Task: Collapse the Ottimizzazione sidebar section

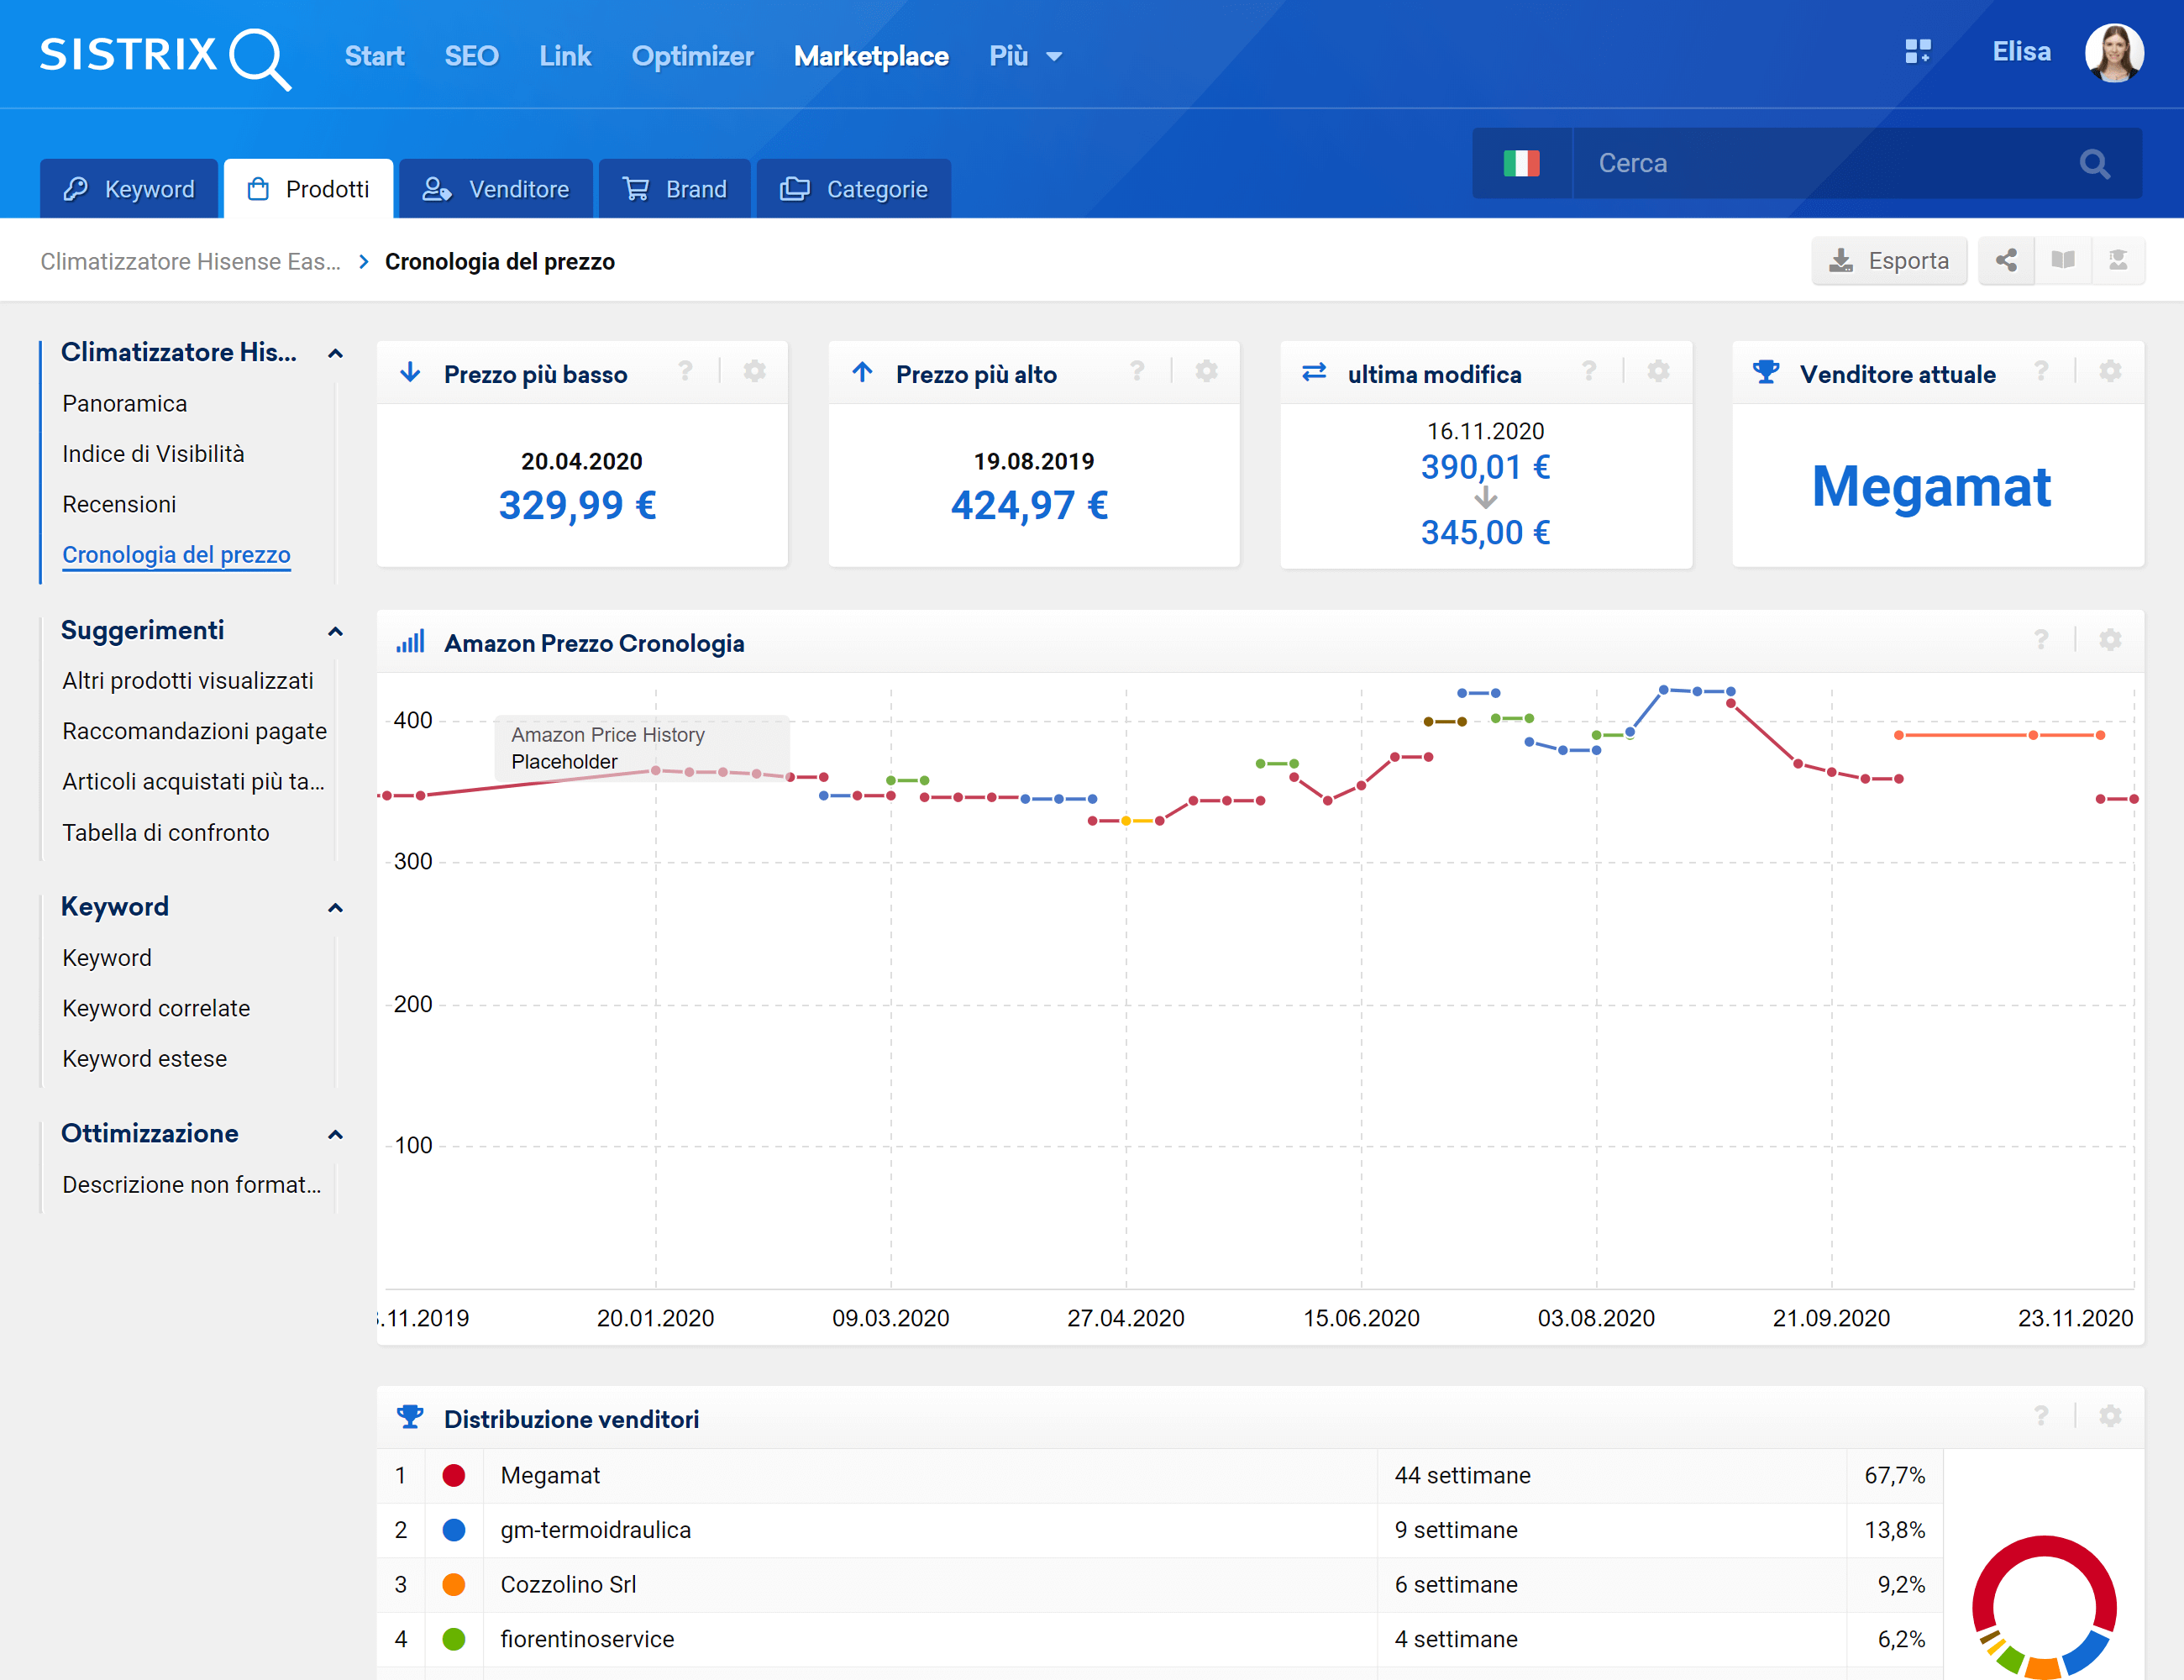Action: pos(335,1135)
